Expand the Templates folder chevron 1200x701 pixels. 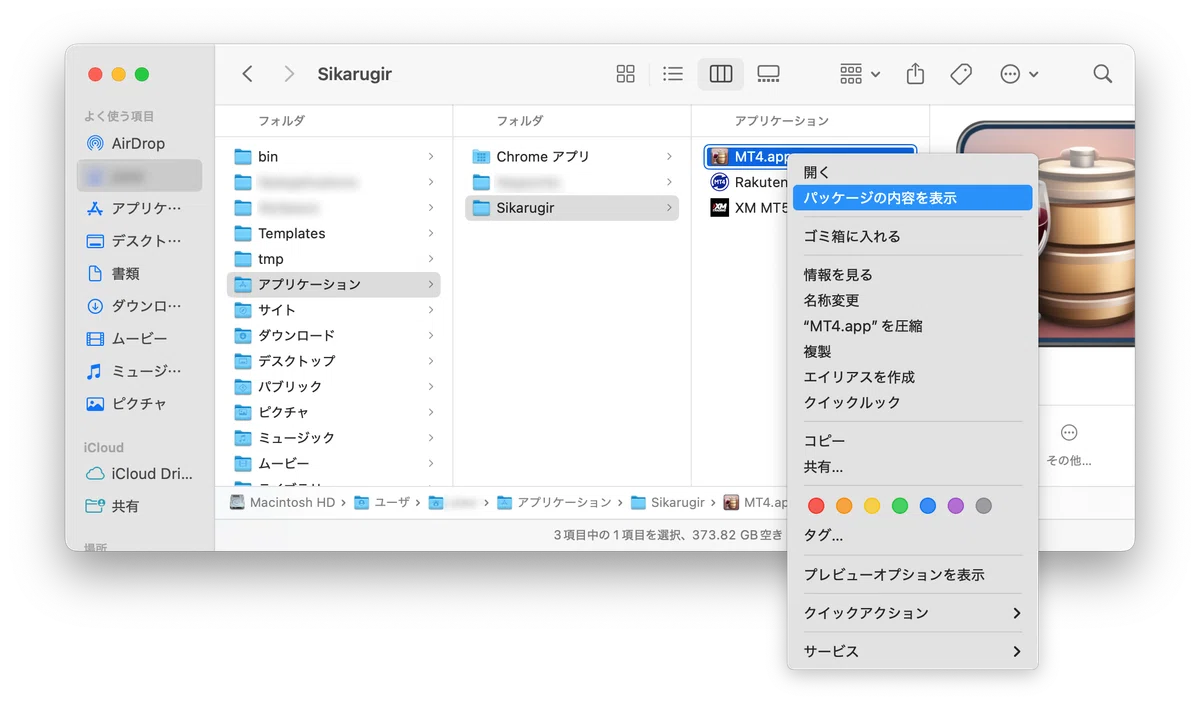tap(431, 233)
